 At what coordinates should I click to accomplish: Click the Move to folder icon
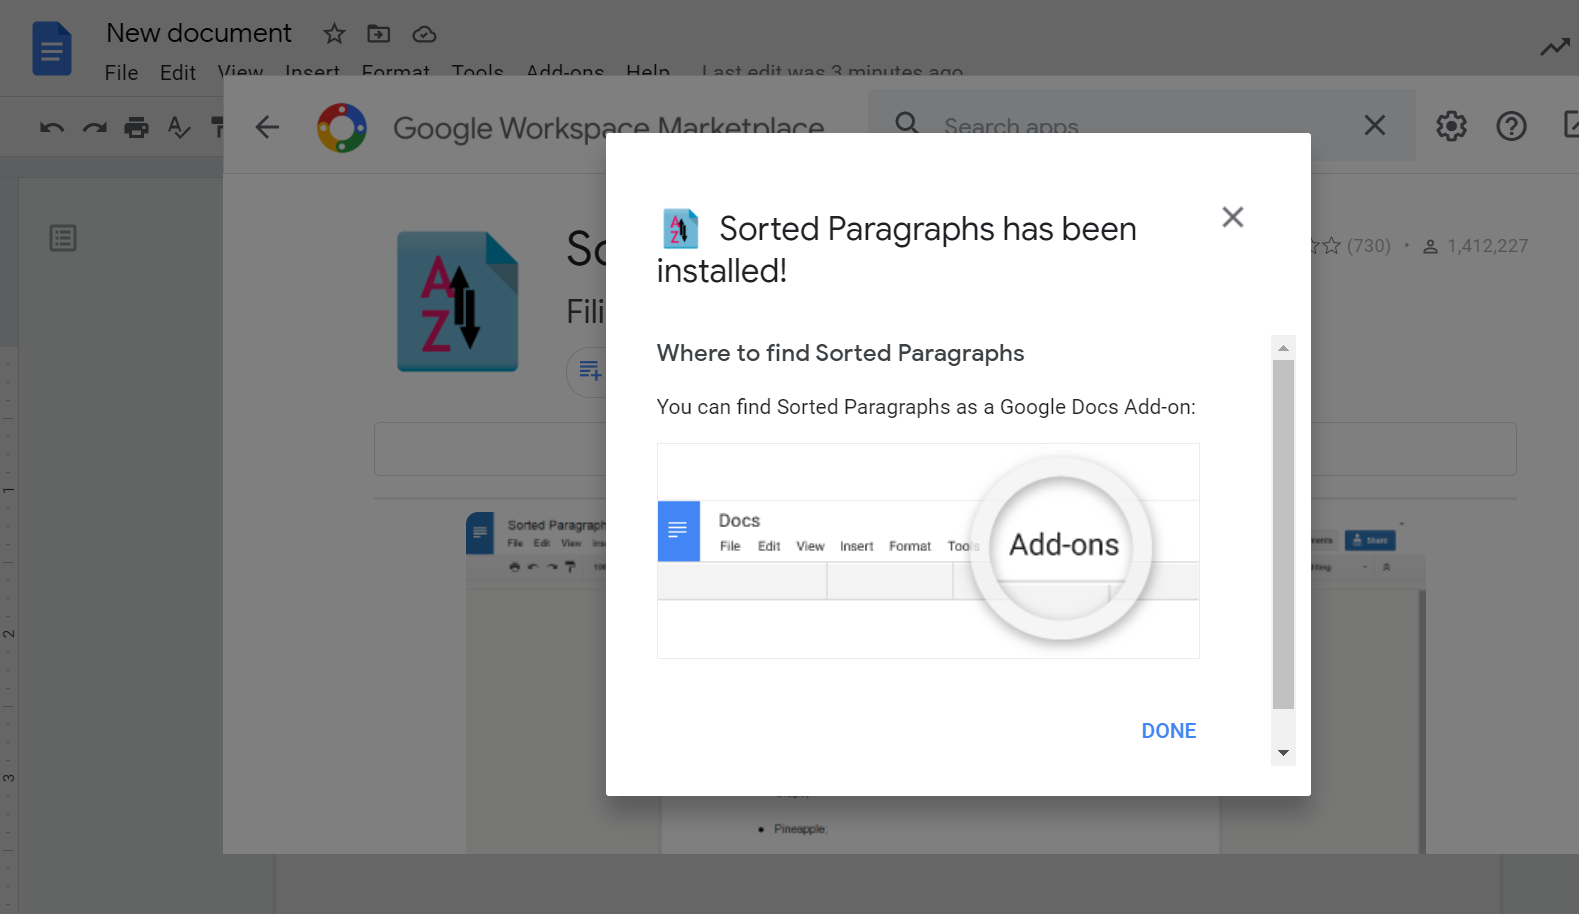[379, 34]
